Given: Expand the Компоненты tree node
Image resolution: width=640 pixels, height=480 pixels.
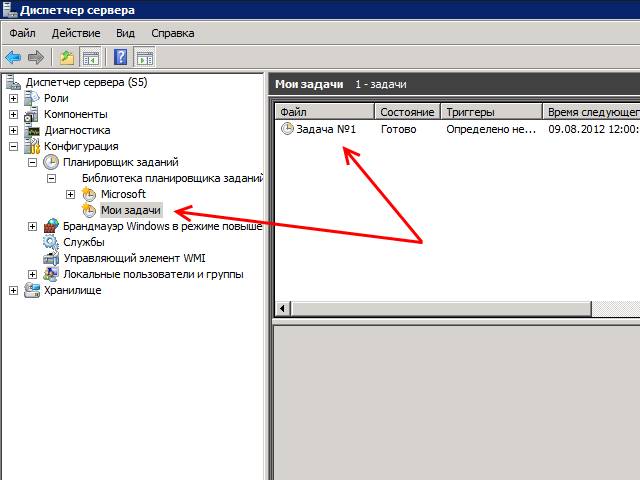Looking at the screenshot, I should coord(13,114).
